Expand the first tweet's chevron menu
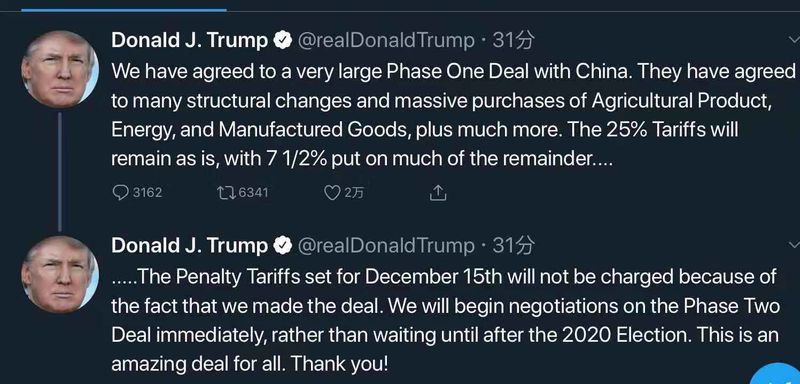 [793, 39]
